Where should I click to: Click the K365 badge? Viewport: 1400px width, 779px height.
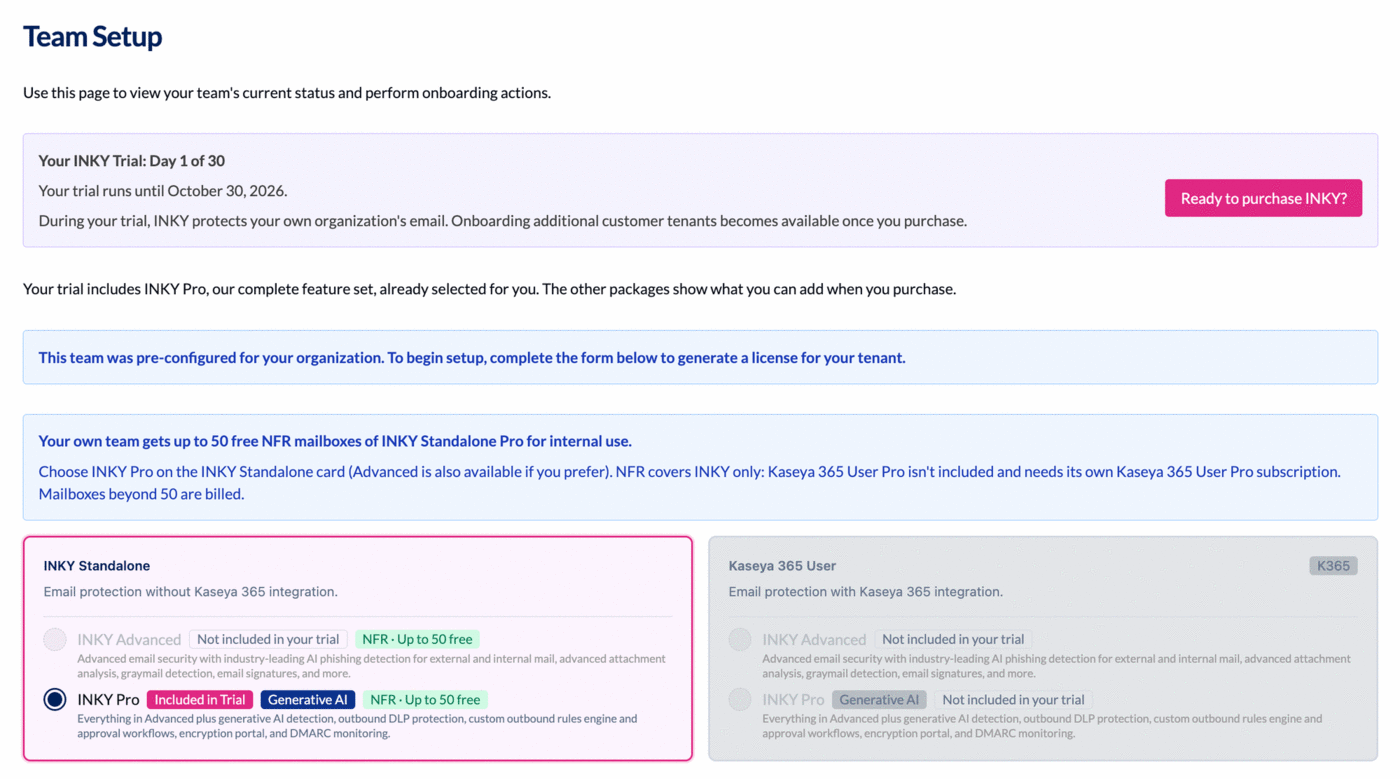[x=1333, y=566]
